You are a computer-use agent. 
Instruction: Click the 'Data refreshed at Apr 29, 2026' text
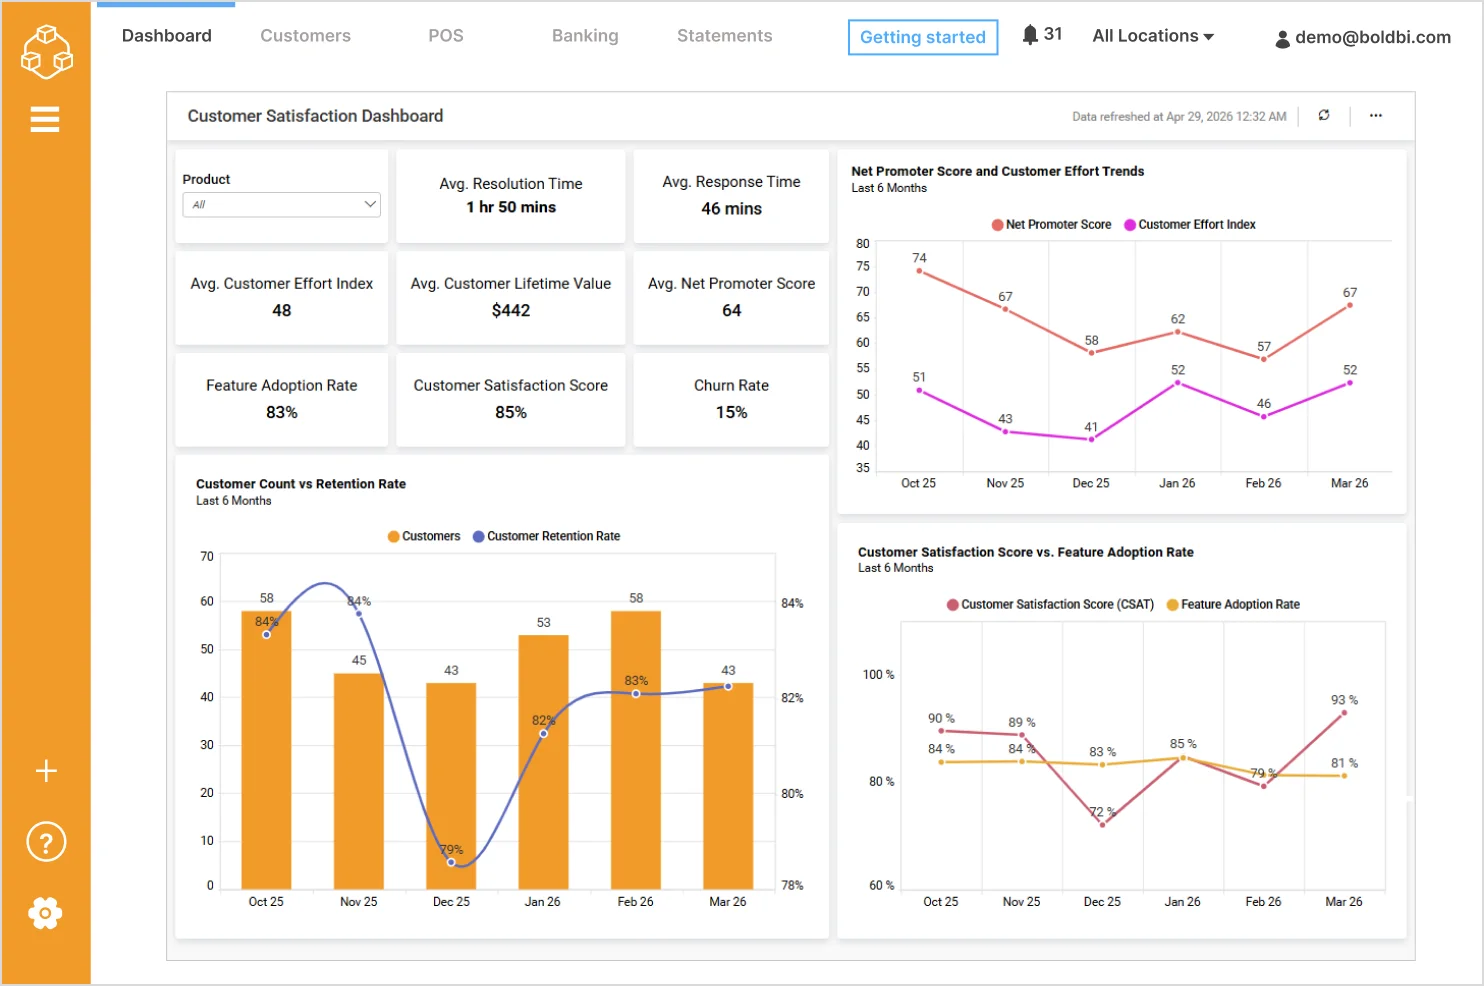click(1179, 117)
